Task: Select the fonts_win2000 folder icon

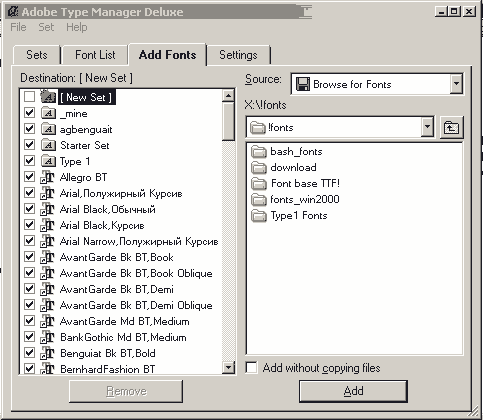Action: [259, 200]
